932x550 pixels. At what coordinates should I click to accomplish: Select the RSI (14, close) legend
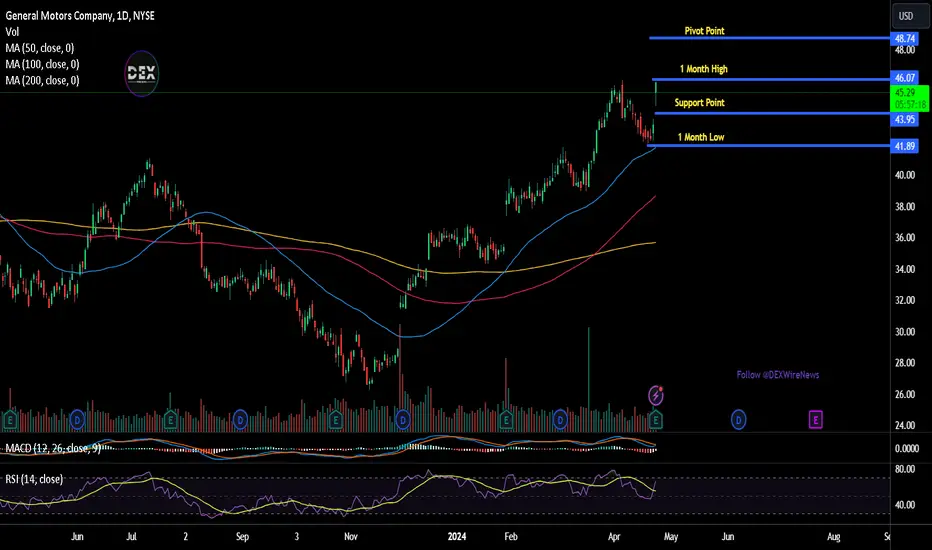[x=34, y=479]
